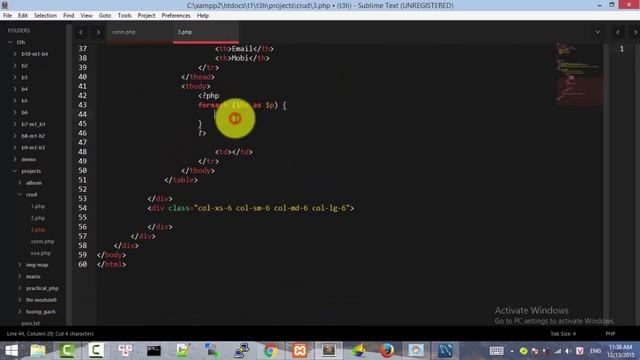The width and height of the screenshot is (640, 360).
Task: Open the white Camtasia Recorder taskbar icon
Action: pyautogui.click(x=96, y=351)
